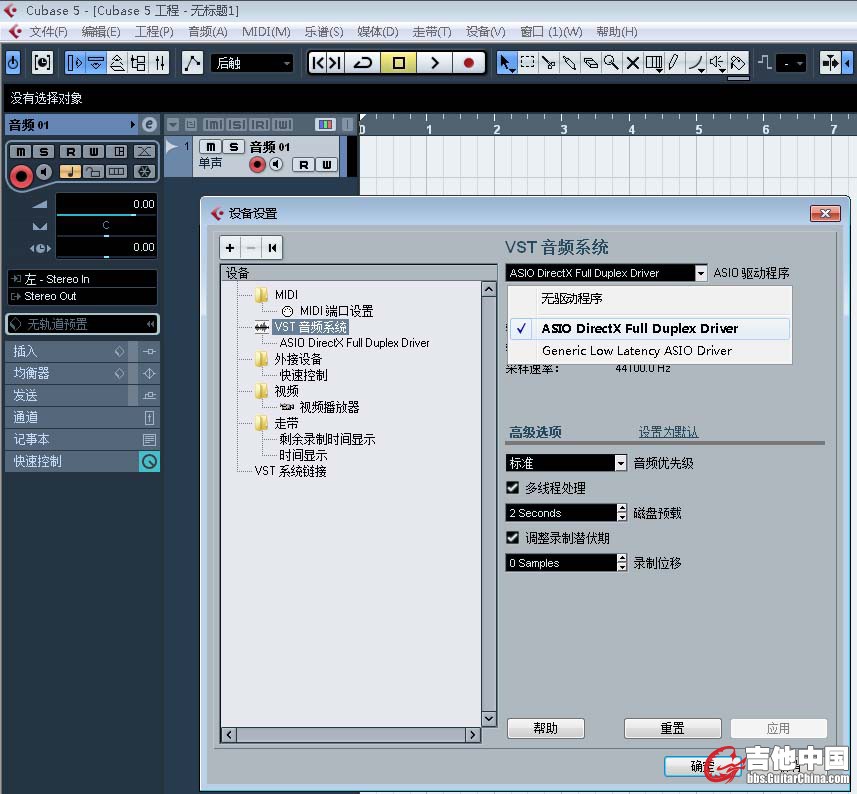Show the Inspector panel
857x794 pixels.
coord(75,63)
